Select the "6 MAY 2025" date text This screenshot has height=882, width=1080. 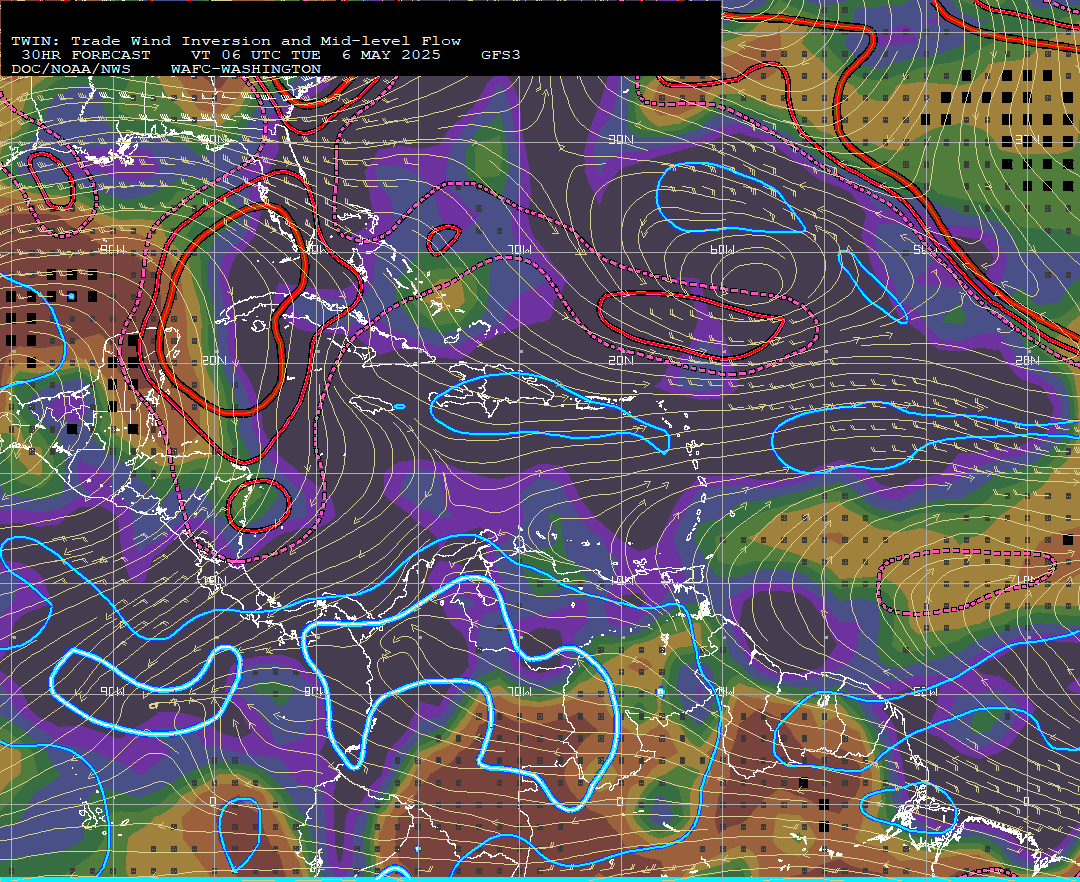[x=391, y=55]
